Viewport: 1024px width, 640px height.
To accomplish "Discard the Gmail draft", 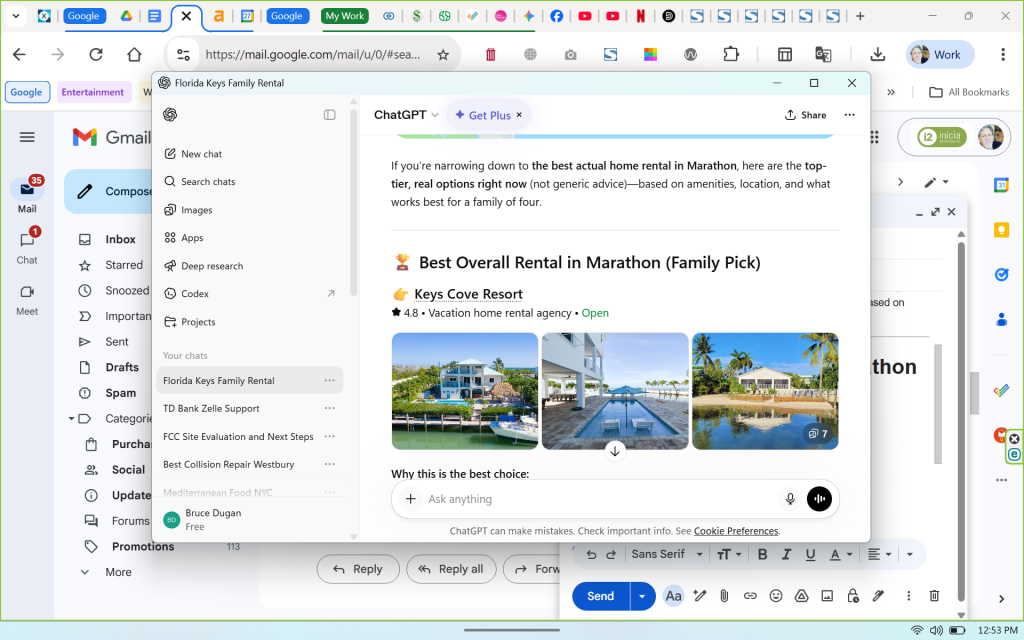I will click(933, 595).
